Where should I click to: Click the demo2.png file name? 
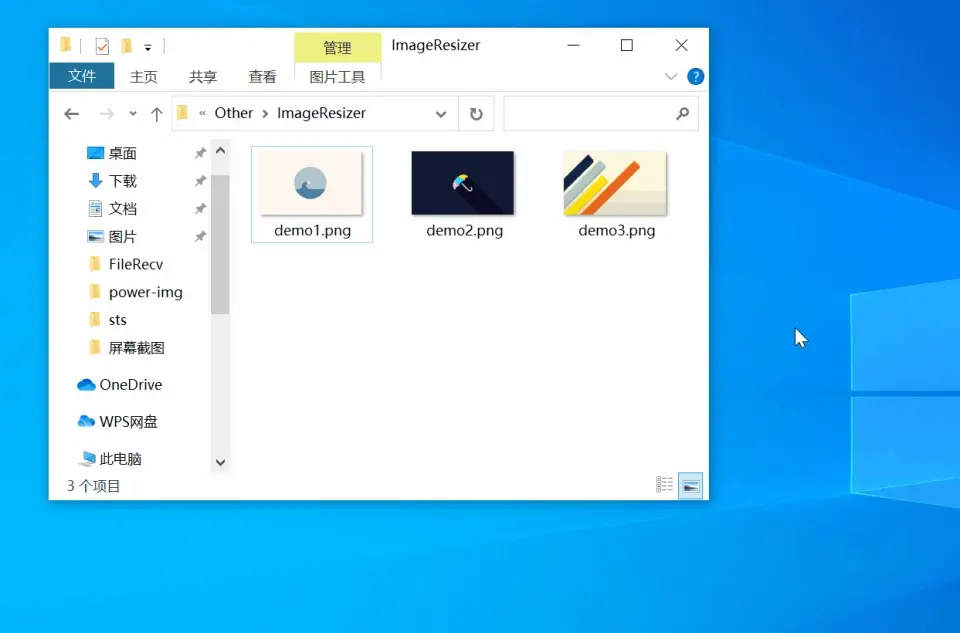click(465, 231)
